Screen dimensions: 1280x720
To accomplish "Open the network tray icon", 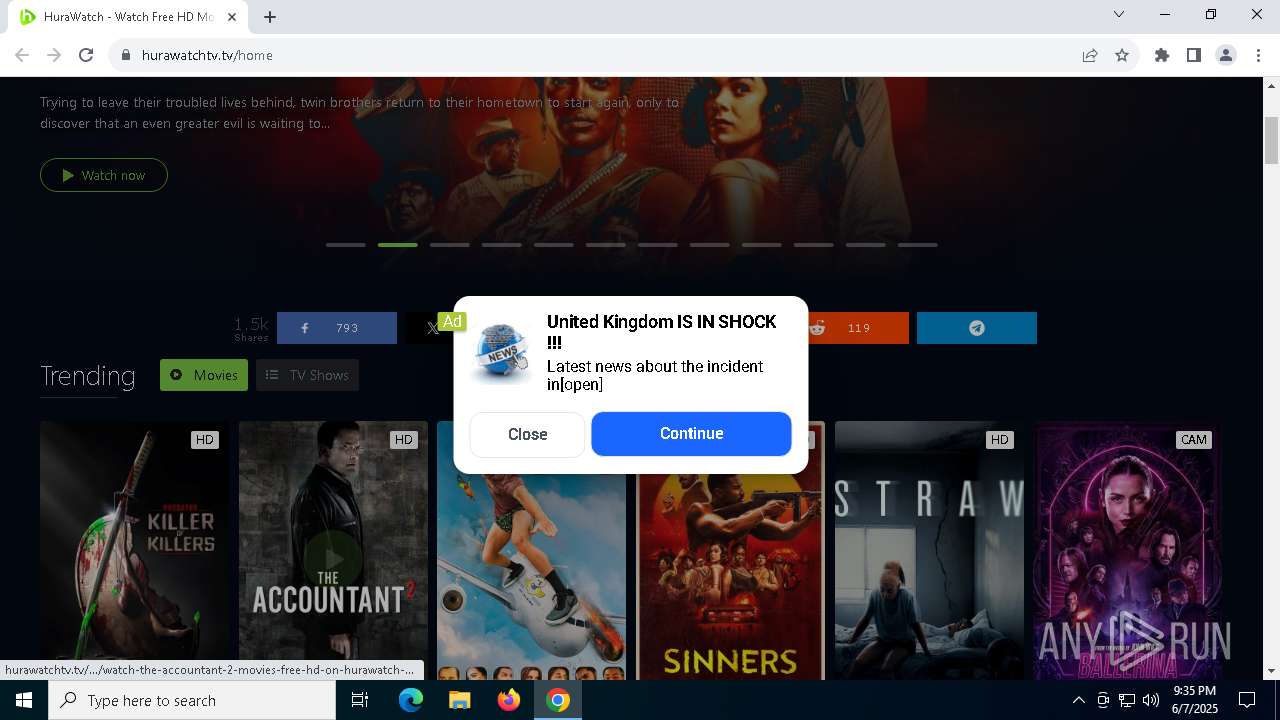I will [1127, 700].
